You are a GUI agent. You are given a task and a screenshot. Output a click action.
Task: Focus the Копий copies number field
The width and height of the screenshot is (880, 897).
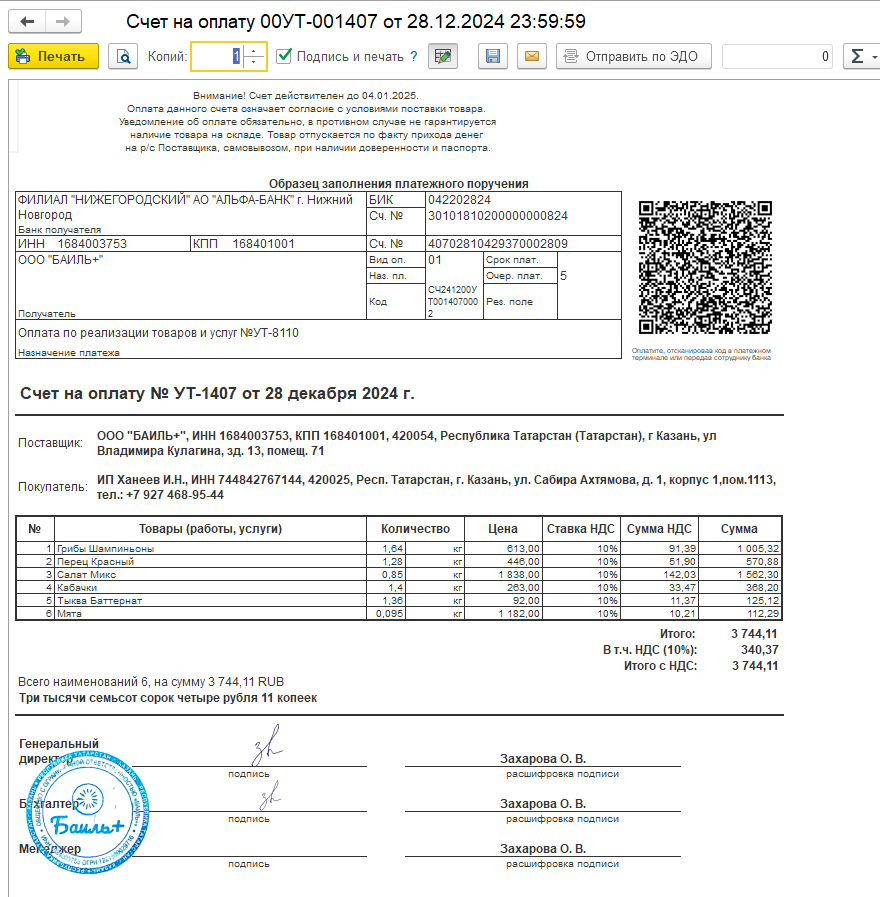tap(217, 57)
